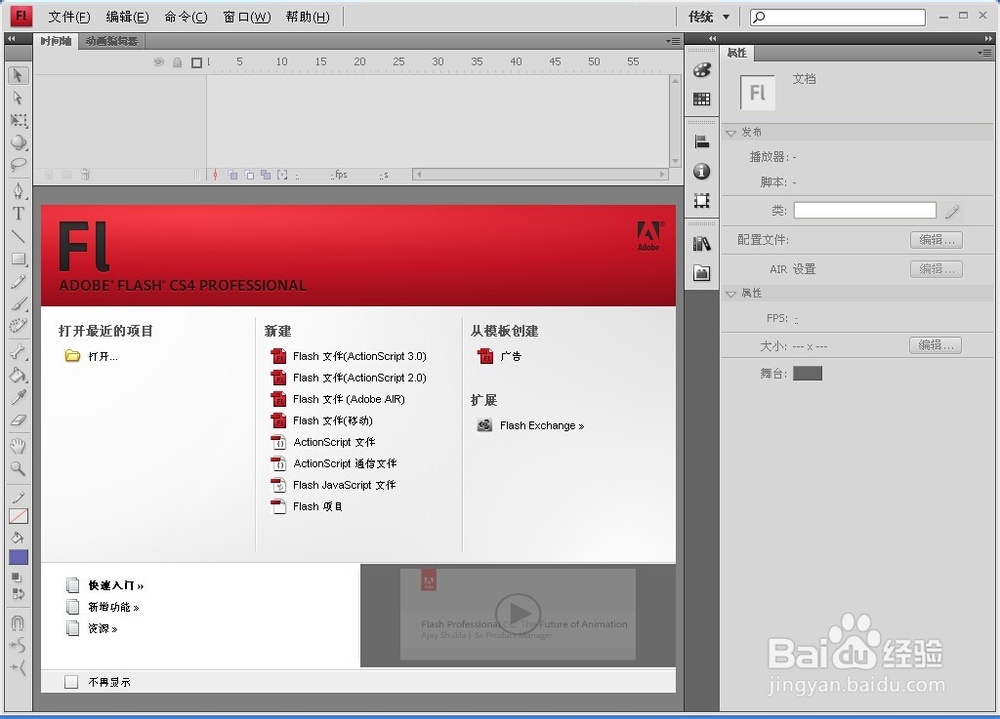Switch to the 时间轴 tab

point(55,41)
